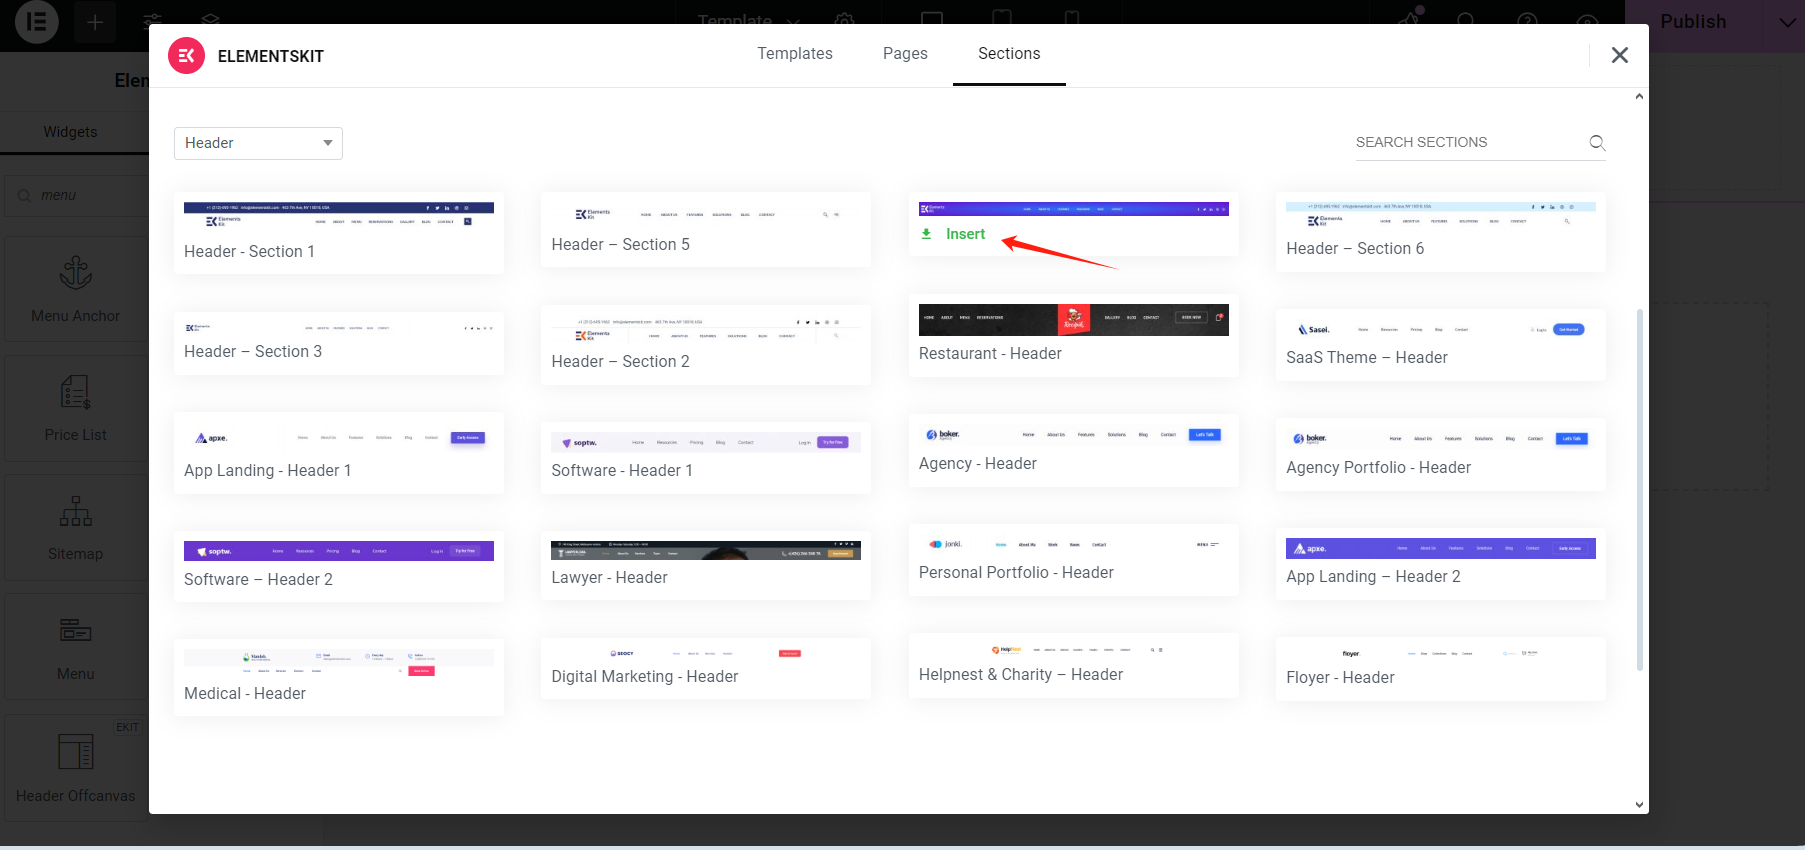This screenshot has height=850, width=1805.
Task: Switch to the Templates tab
Action: (795, 54)
